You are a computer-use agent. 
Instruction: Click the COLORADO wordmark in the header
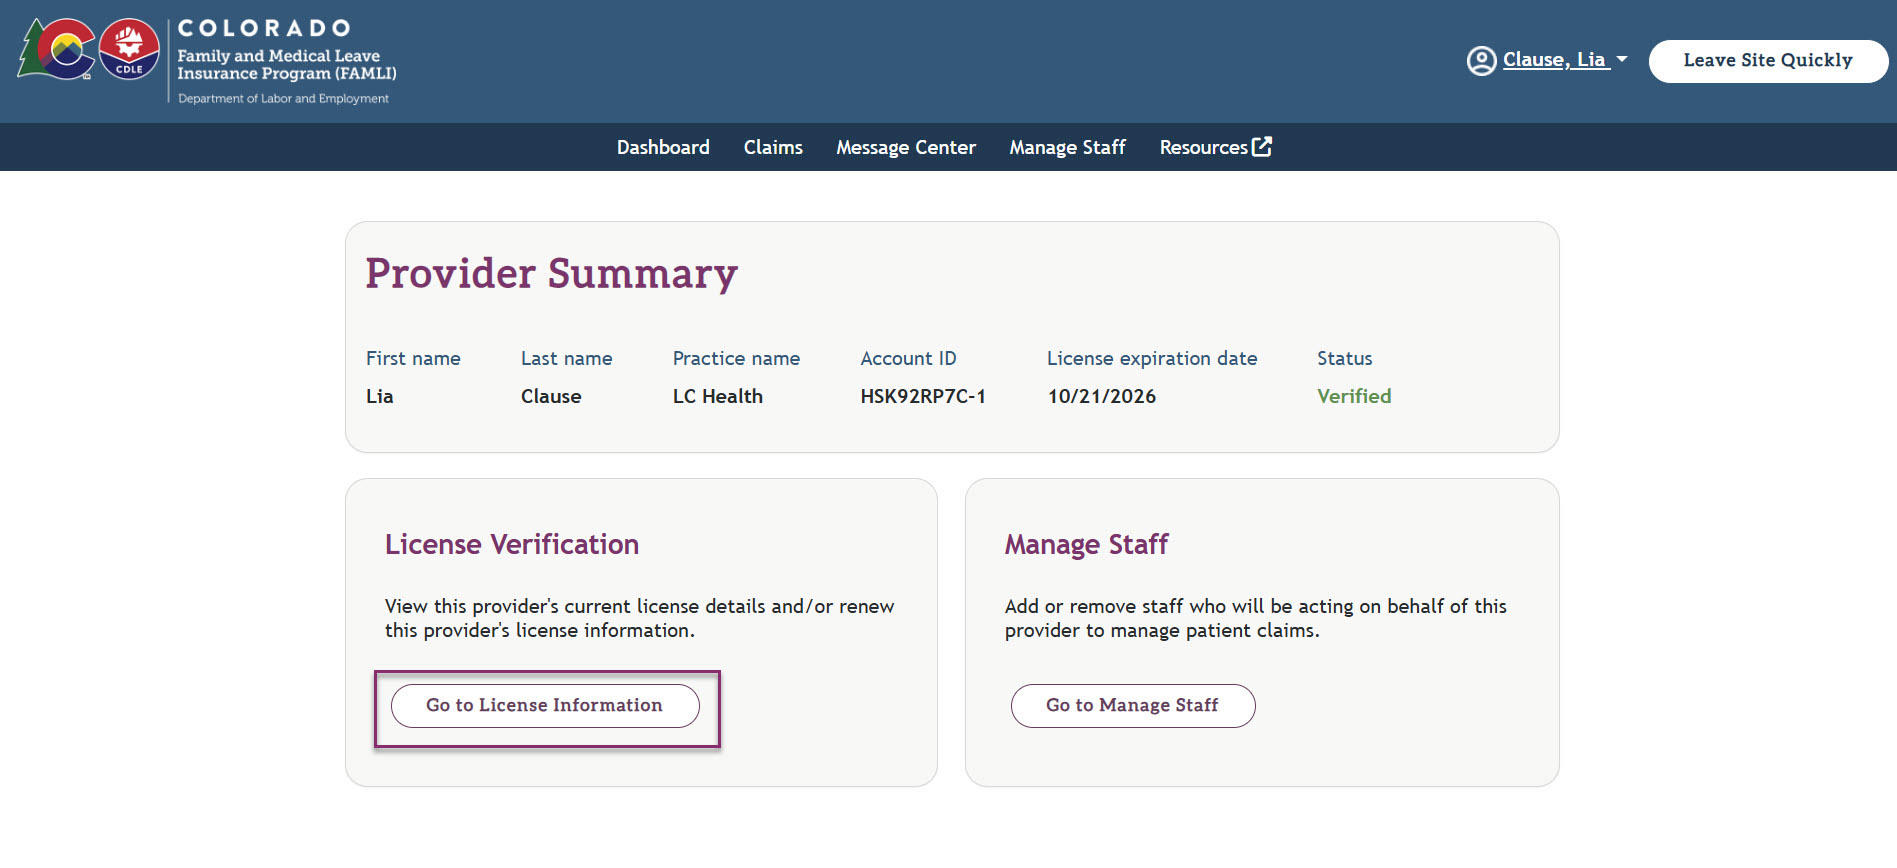(264, 28)
